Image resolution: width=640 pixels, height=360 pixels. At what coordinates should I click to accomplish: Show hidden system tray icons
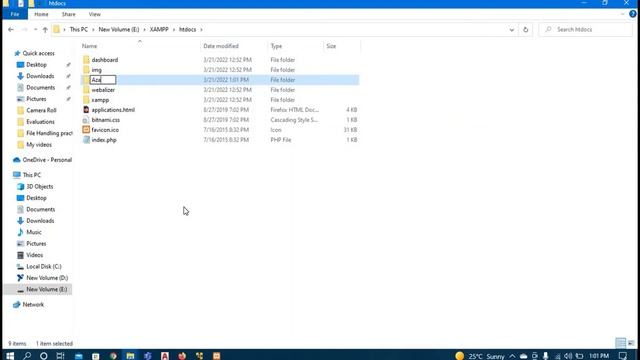point(512,356)
